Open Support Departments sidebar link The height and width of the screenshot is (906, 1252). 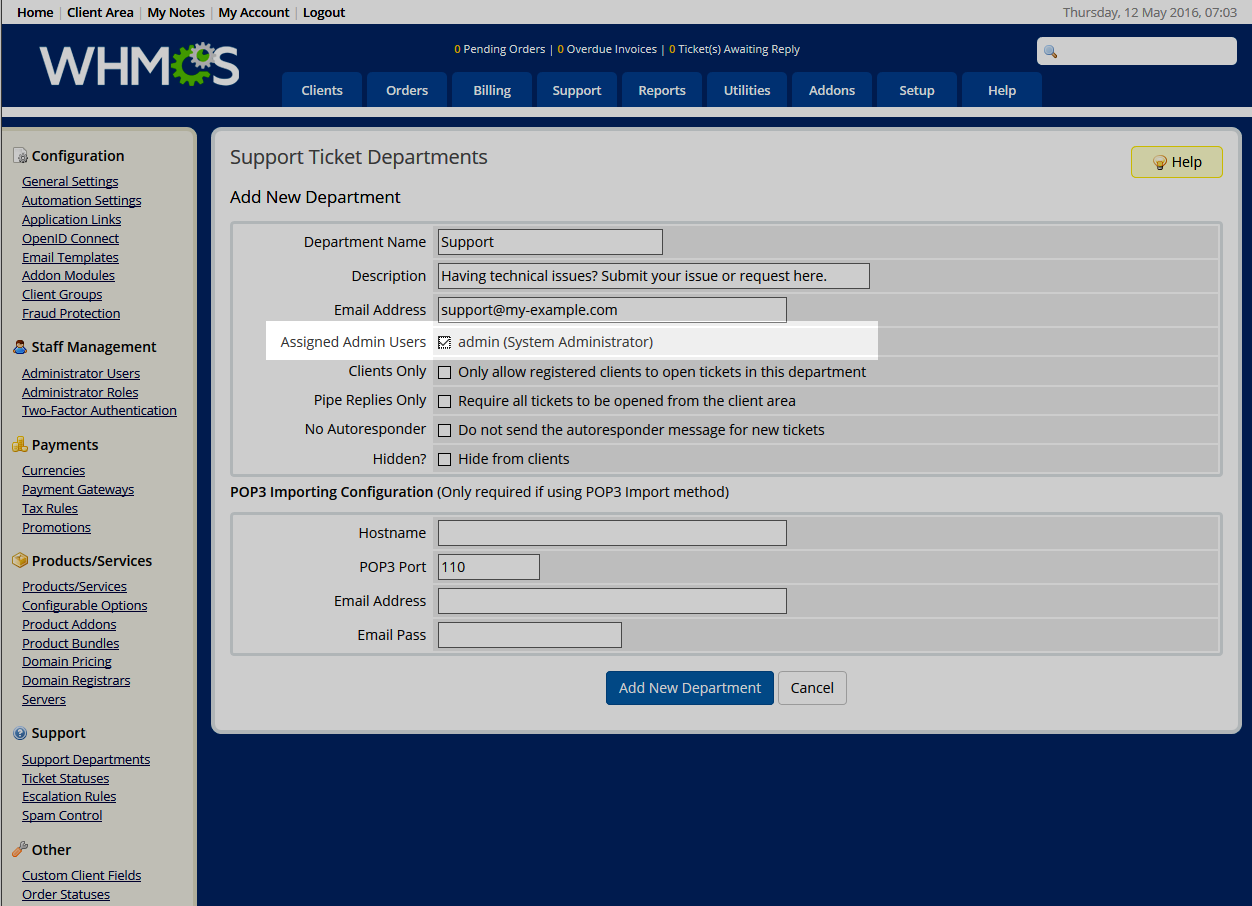click(86, 760)
